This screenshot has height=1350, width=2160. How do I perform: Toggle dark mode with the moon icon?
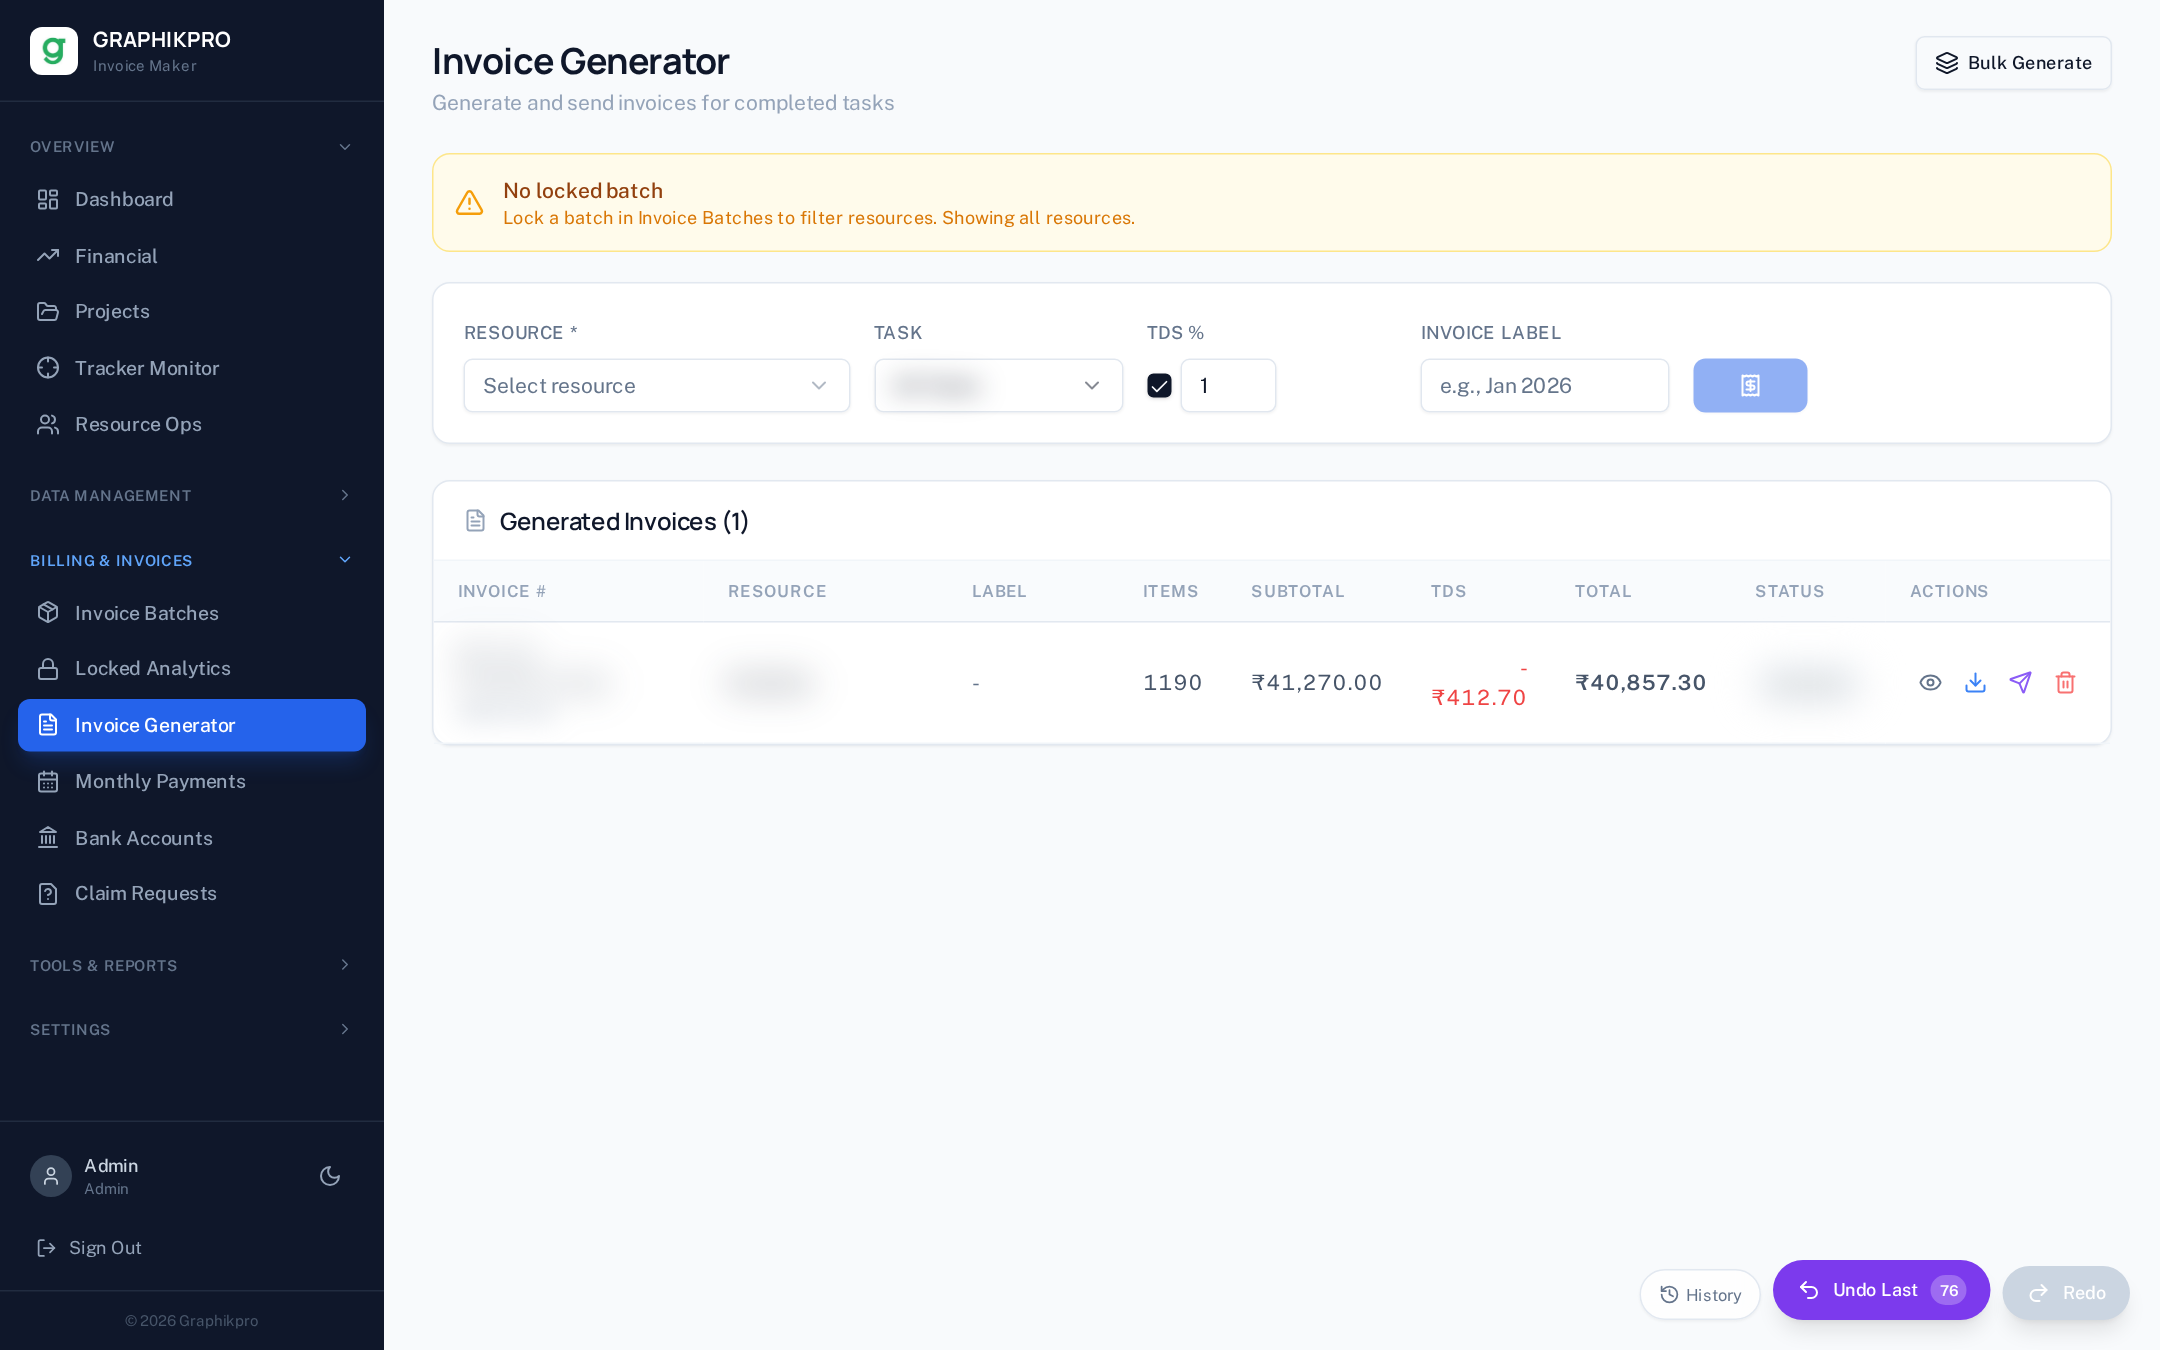tap(330, 1176)
